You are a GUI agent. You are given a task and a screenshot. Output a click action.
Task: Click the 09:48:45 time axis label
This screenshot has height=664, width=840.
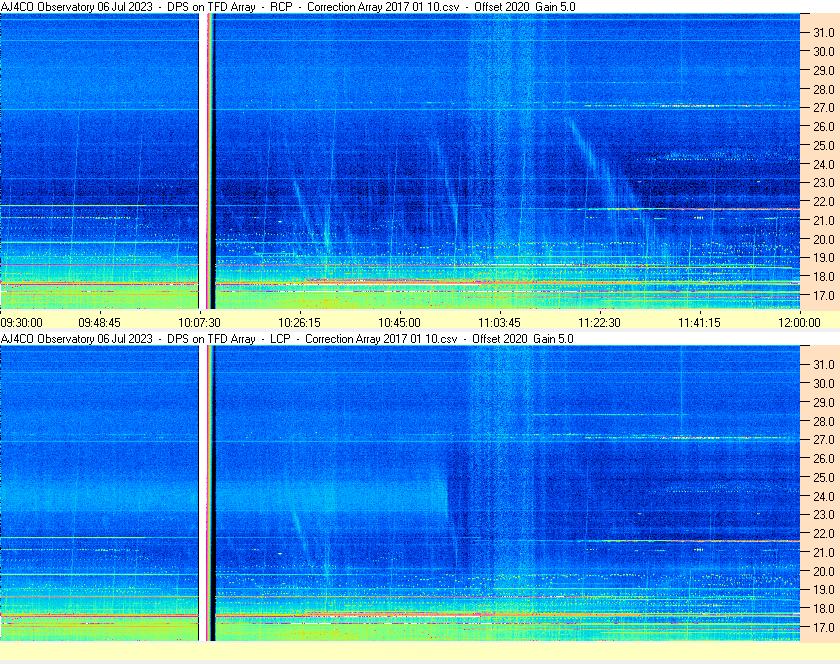pos(100,323)
